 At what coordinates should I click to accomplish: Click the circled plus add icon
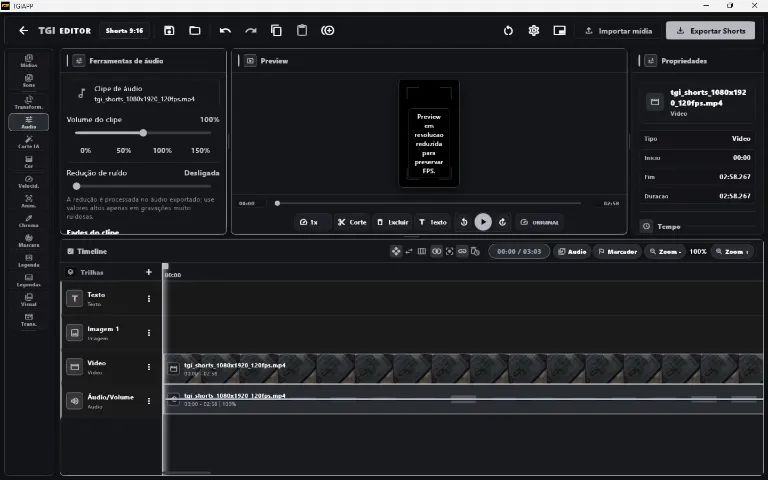(328, 30)
